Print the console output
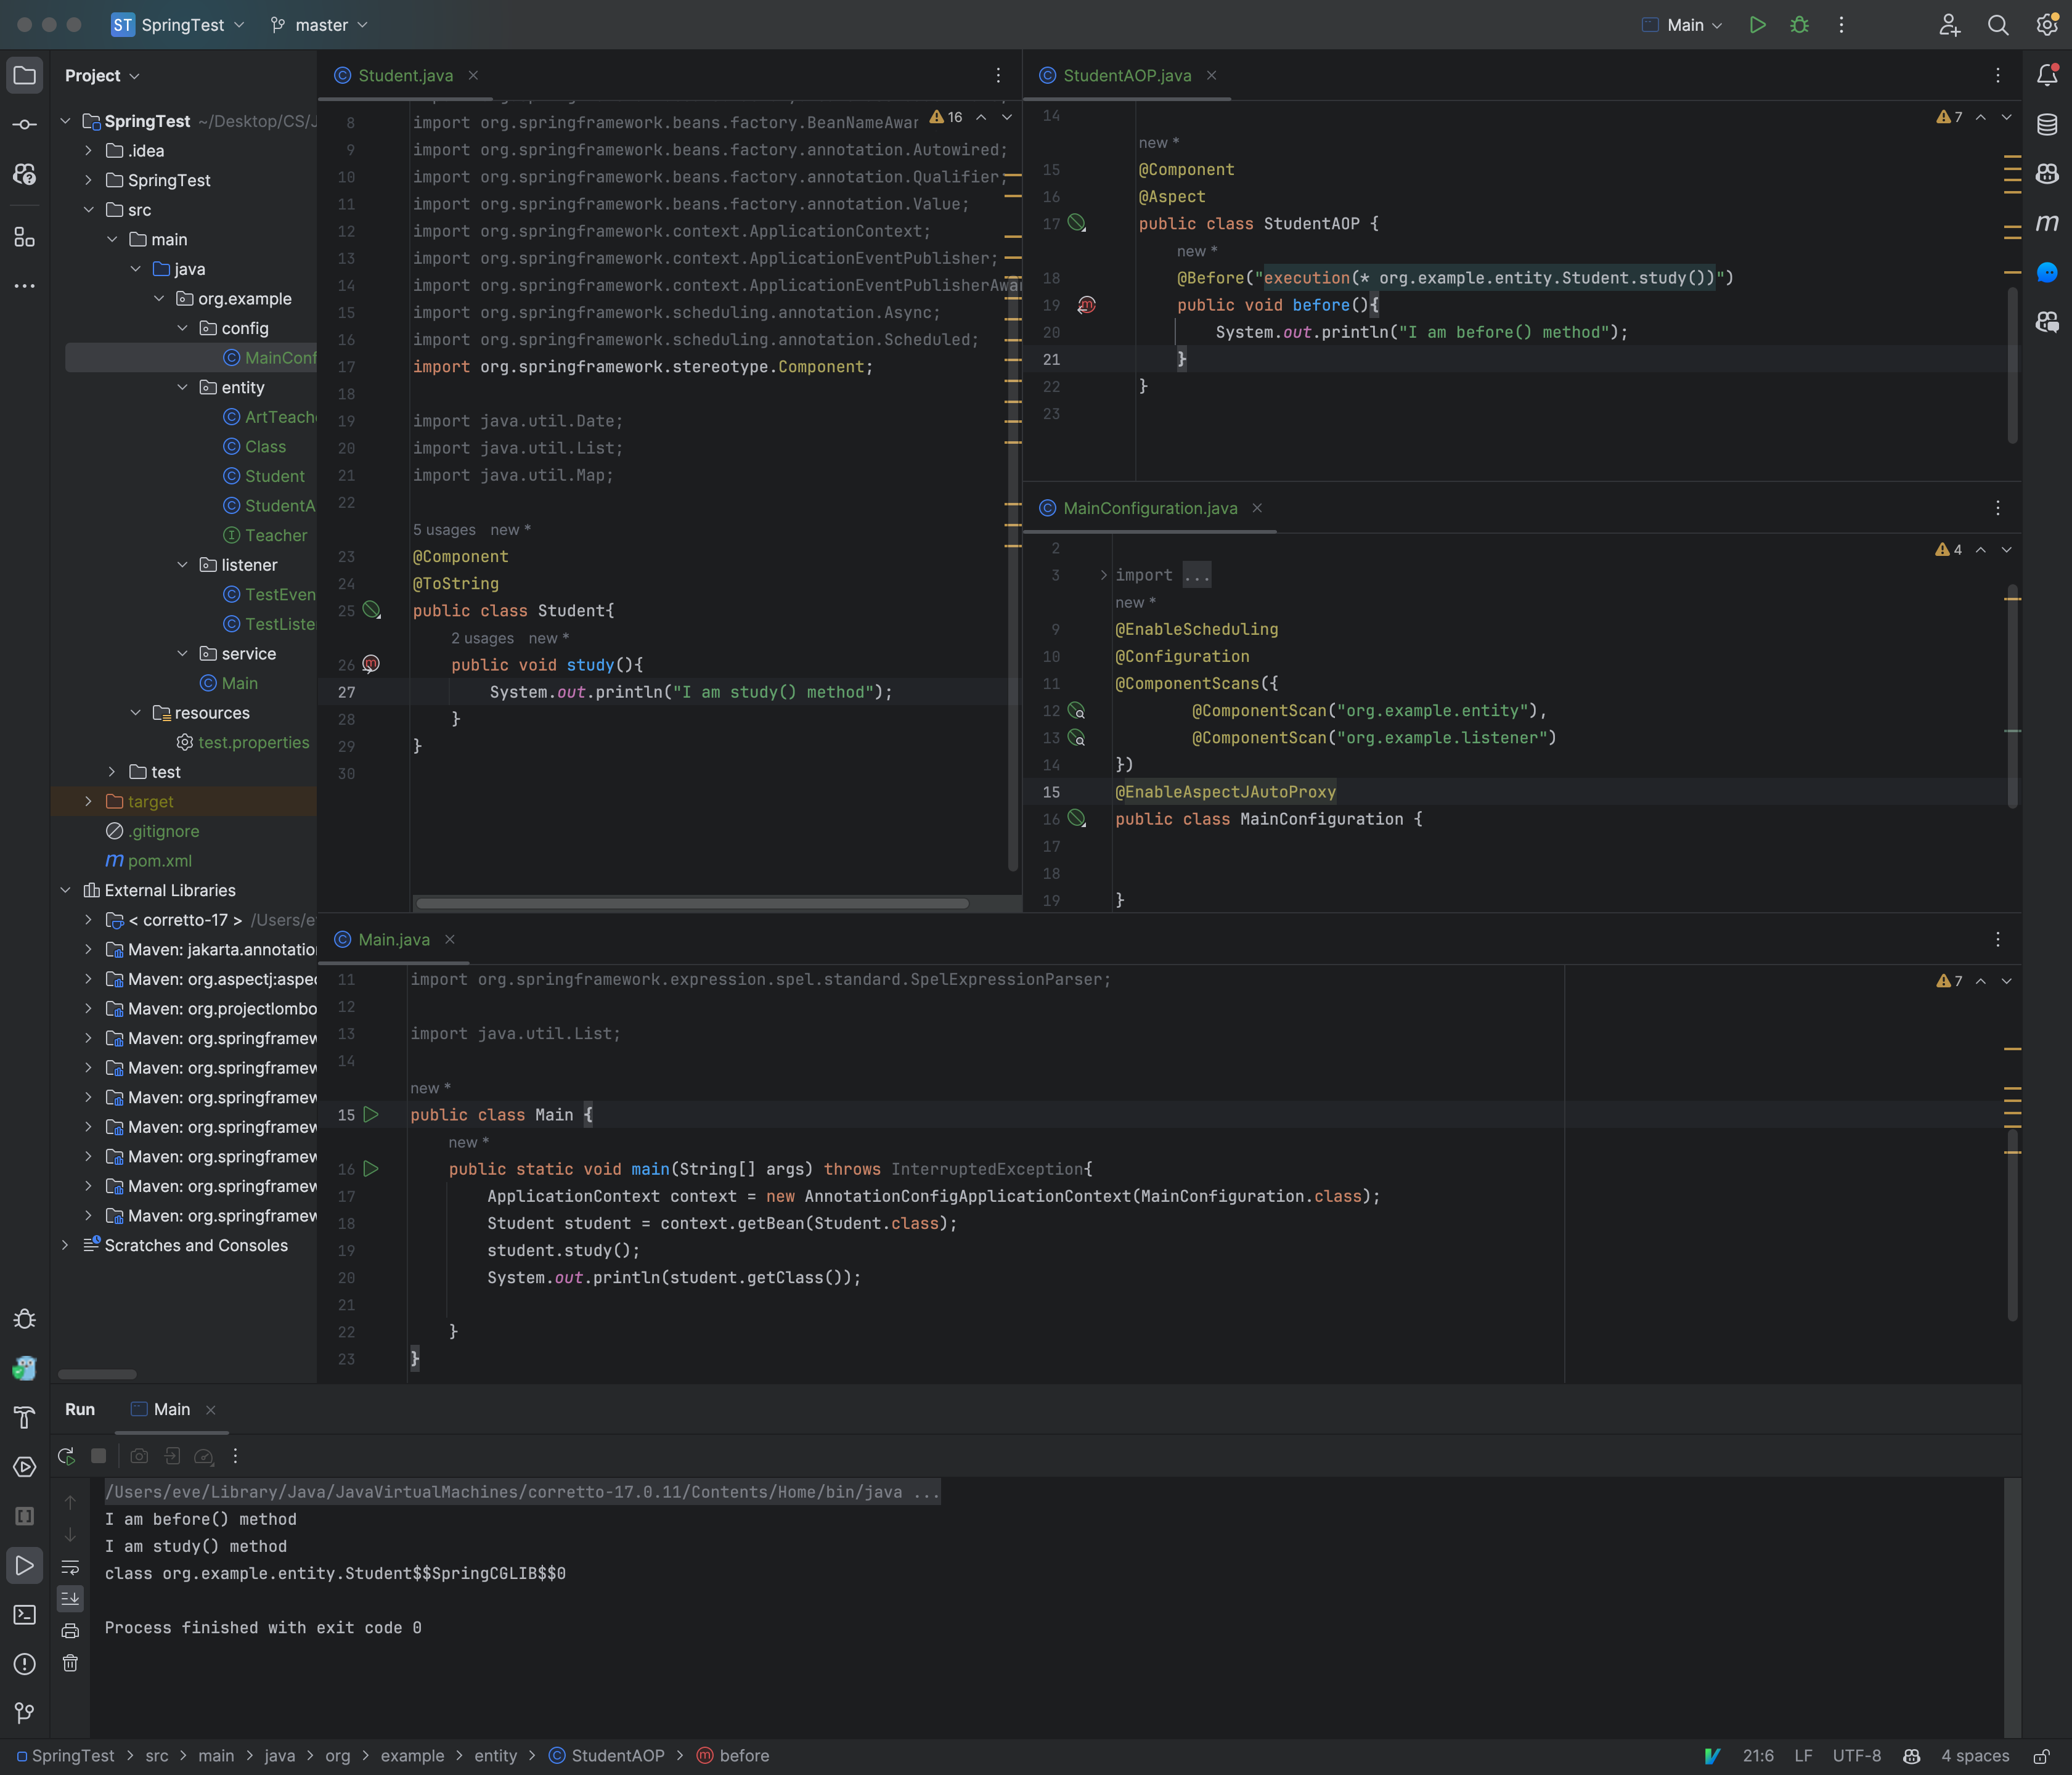The width and height of the screenshot is (2072, 1775). point(70,1631)
